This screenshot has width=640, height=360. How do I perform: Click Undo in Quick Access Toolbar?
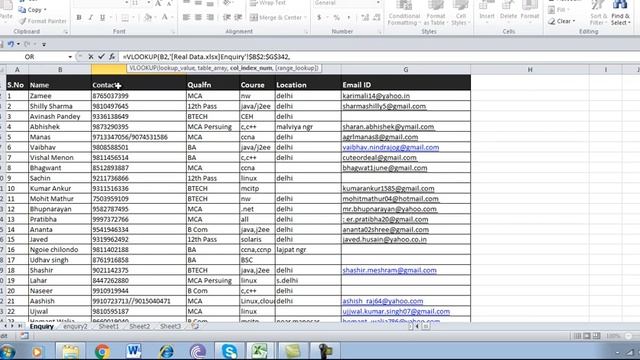pos(11,44)
